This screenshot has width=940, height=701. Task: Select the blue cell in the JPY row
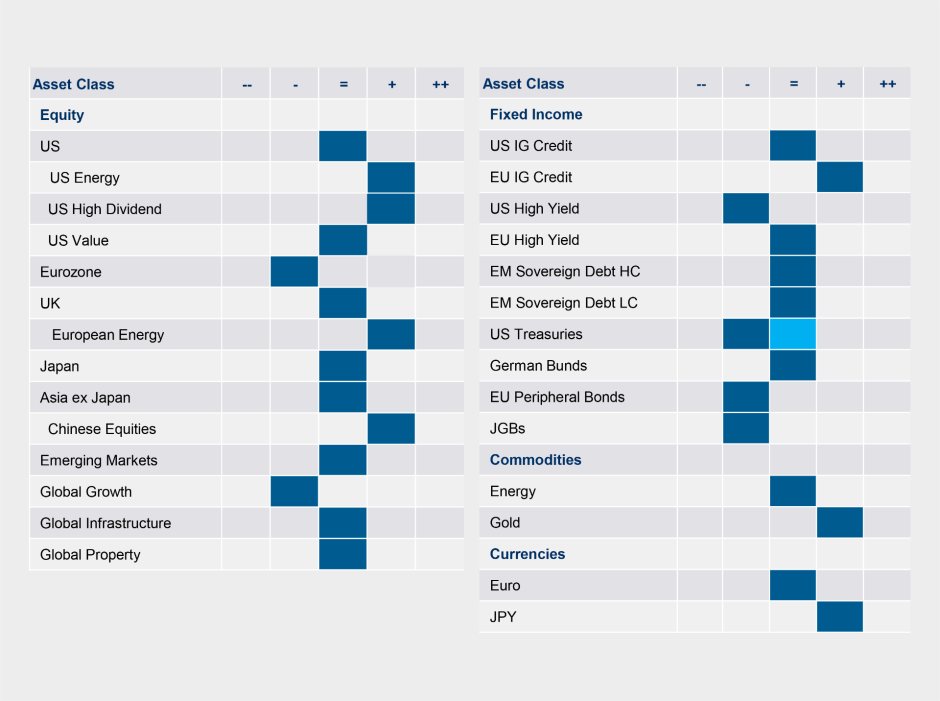tap(840, 617)
